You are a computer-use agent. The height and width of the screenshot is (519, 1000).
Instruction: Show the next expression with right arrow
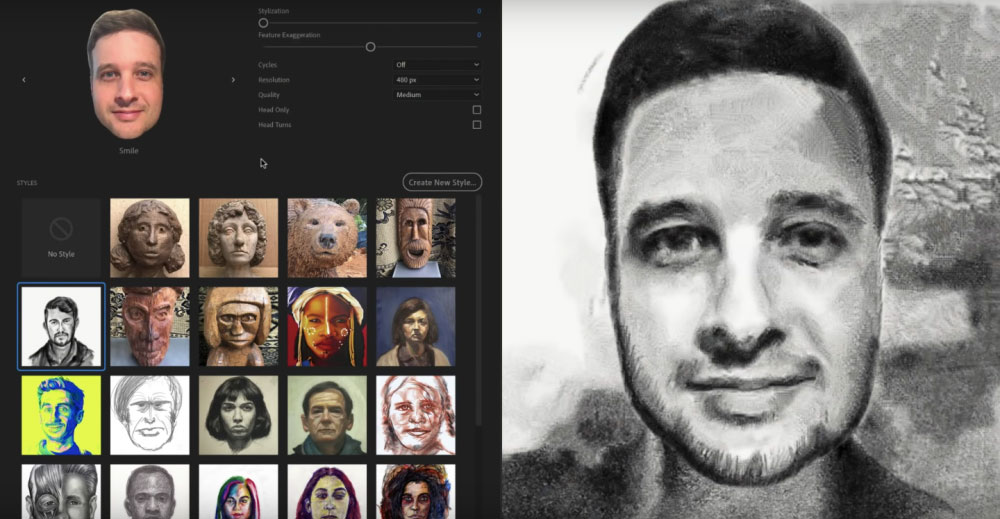(x=233, y=80)
